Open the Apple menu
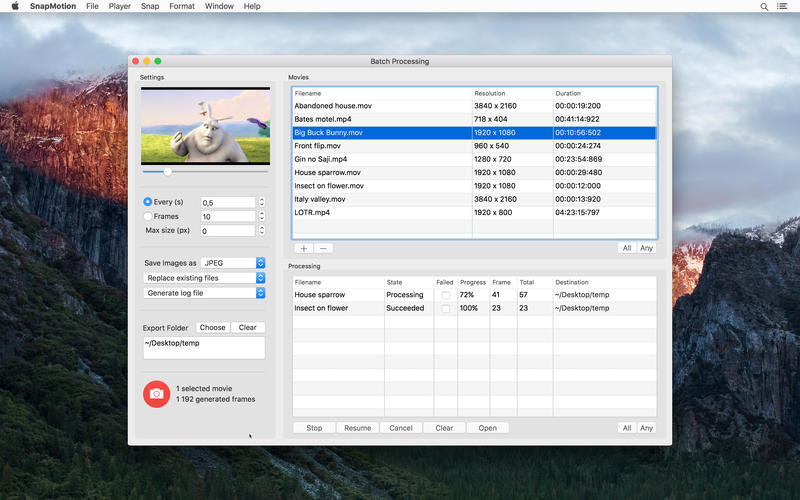The width and height of the screenshot is (800, 500). coord(13,6)
